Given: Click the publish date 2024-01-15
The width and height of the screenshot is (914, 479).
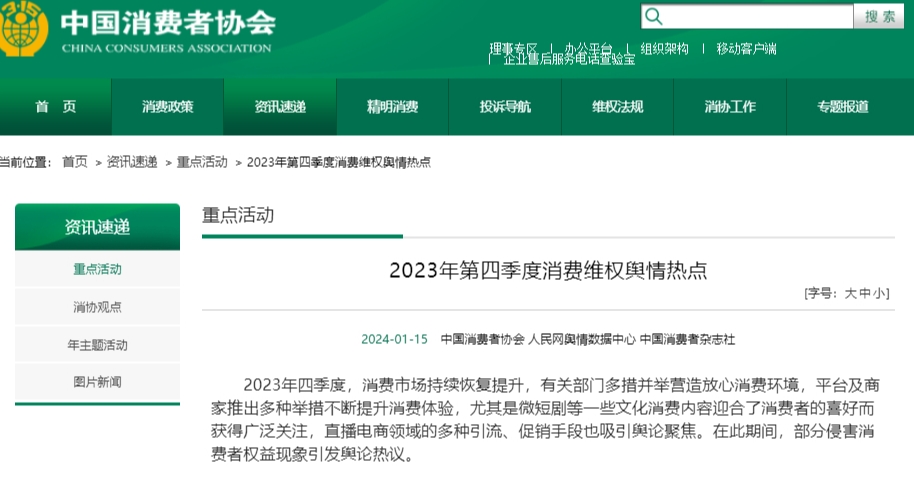Looking at the screenshot, I should 395,339.
